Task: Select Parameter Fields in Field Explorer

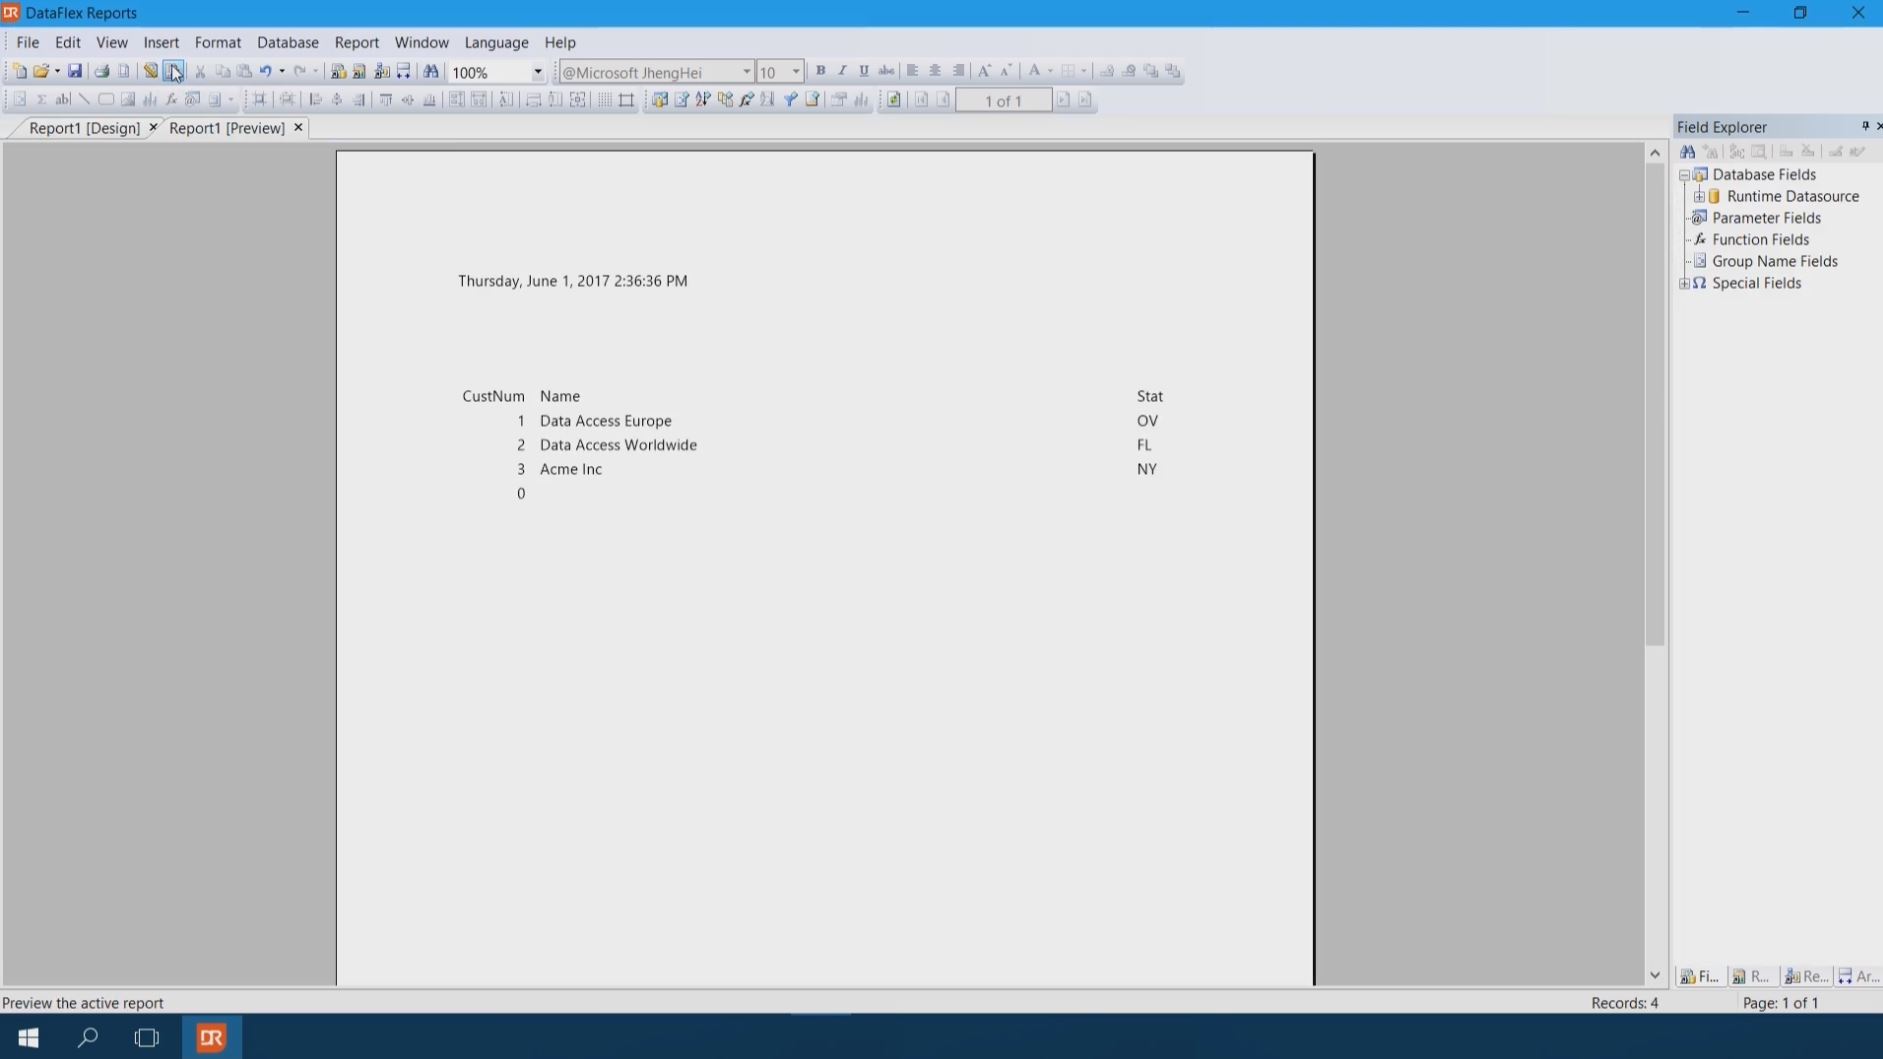Action: click(x=1765, y=218)
